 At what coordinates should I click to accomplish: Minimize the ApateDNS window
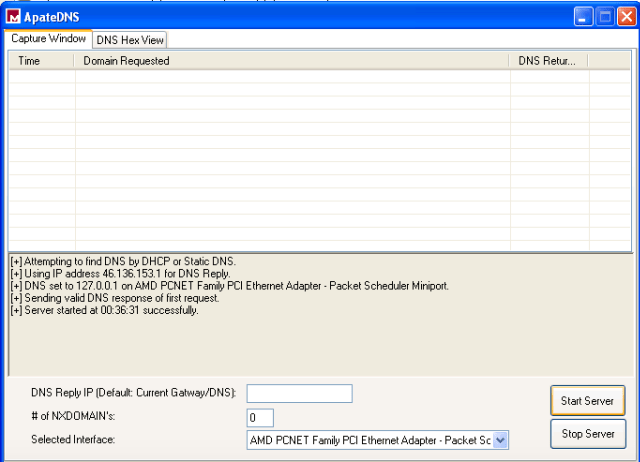[x=584, y=17]
